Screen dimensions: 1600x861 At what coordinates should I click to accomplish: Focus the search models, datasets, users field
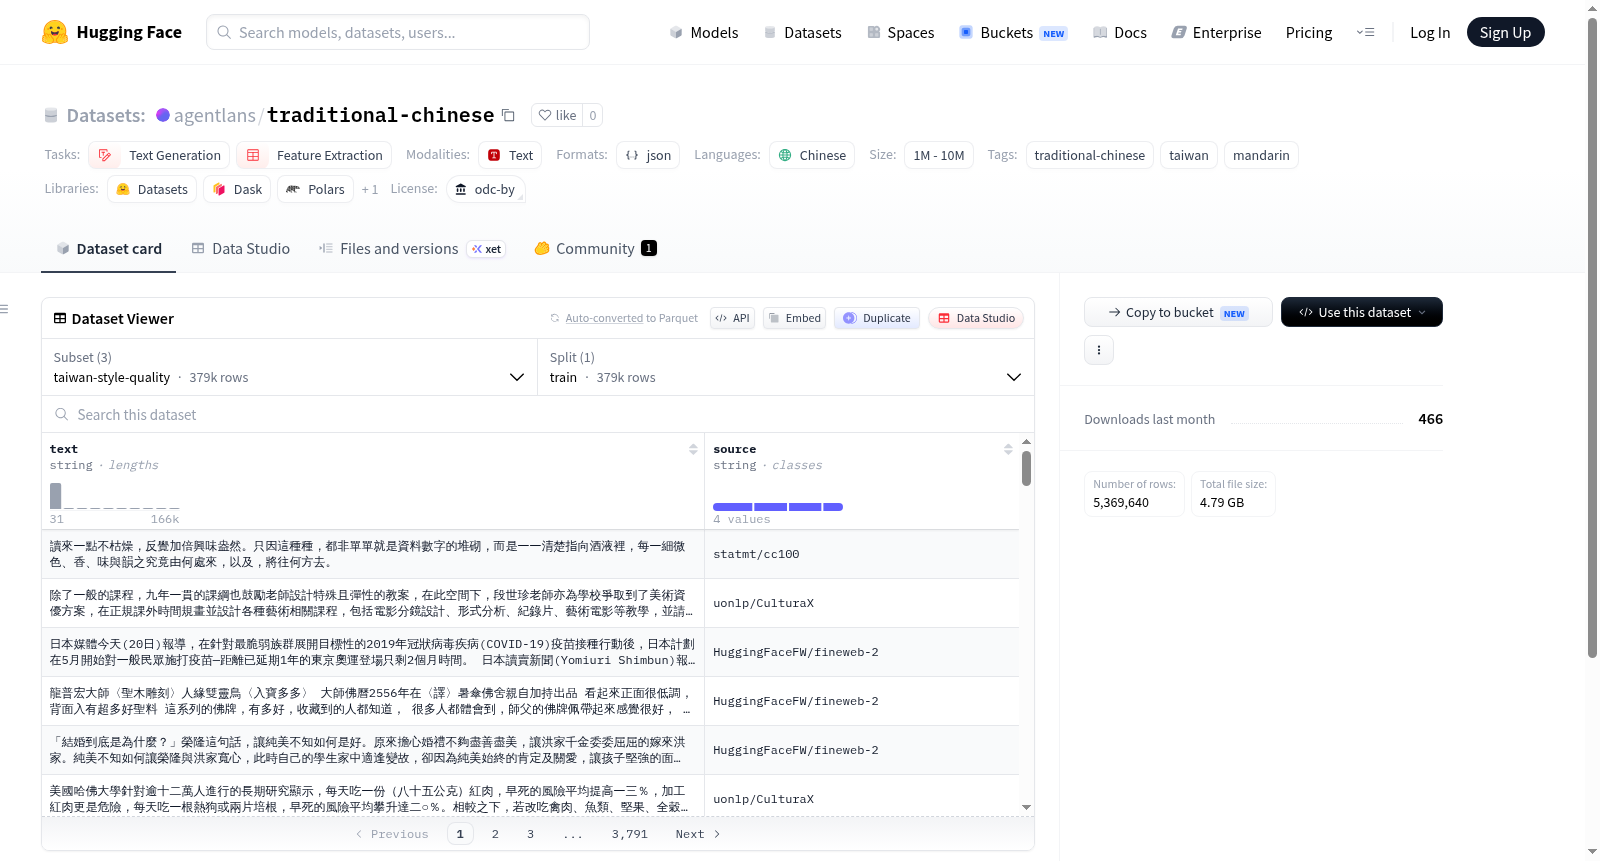[398, 32]
